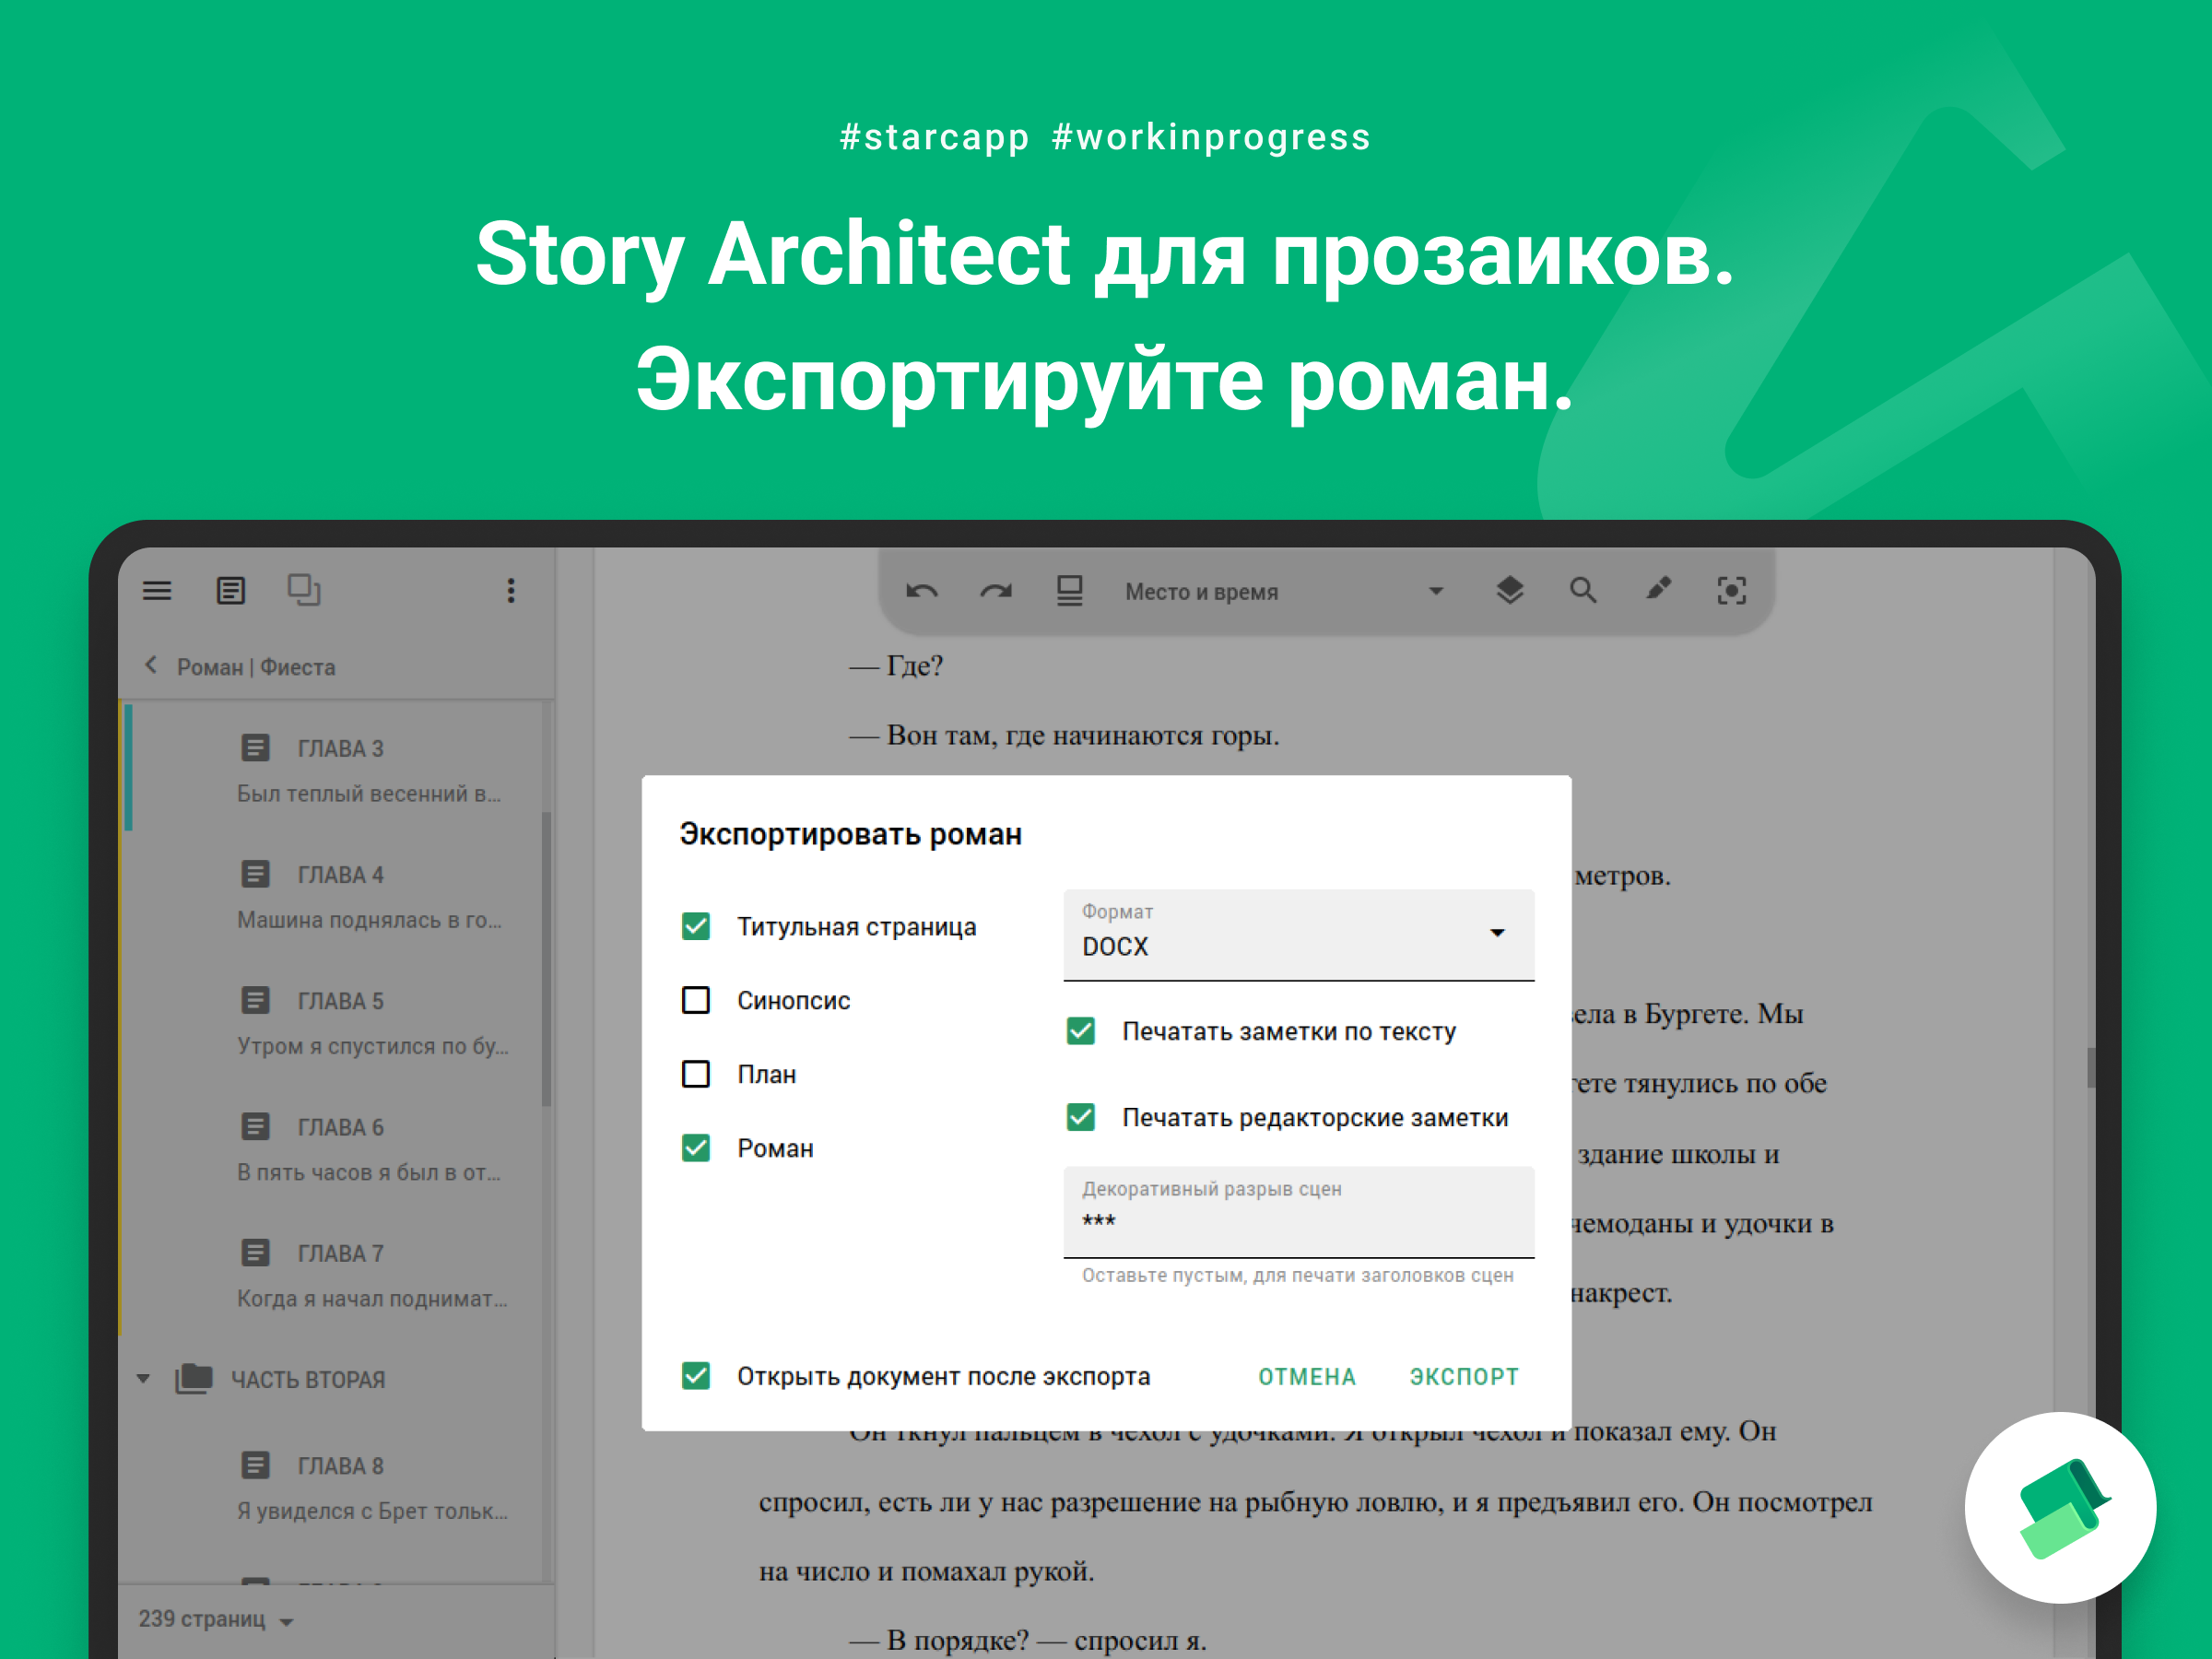Open the Место и время paragraph style dropdown
Viewport: 2212px width, 1659px height.
[1286, 592]
